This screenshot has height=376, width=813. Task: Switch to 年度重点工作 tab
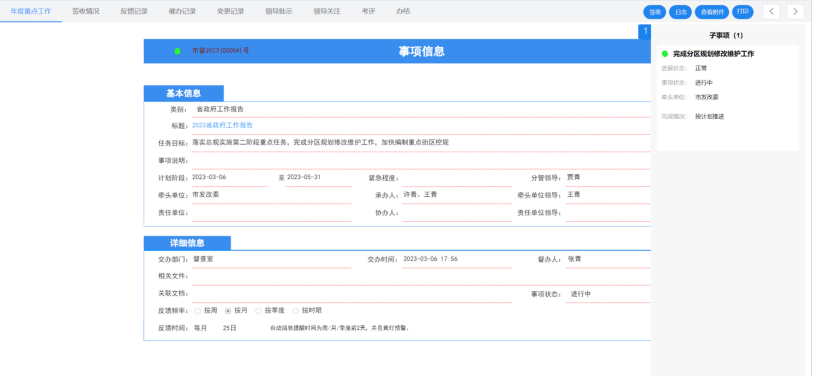point(31,11)
